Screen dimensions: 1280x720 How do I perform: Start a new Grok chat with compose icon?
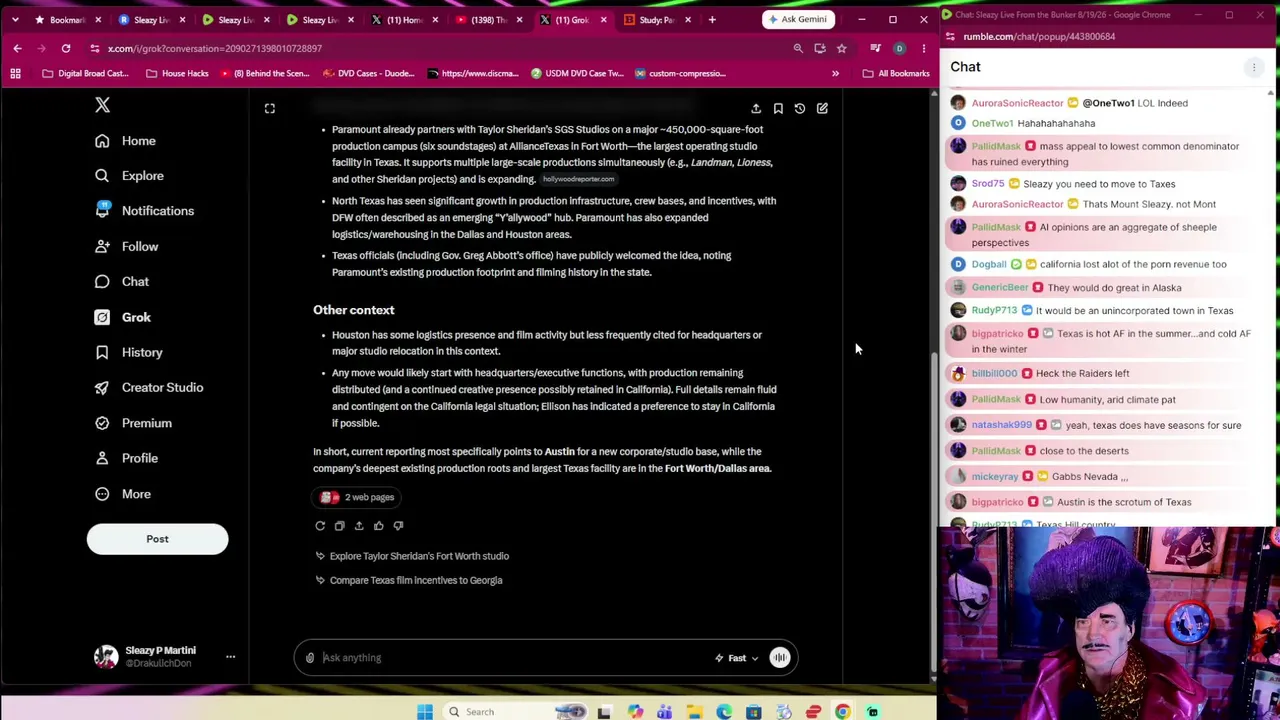(x=822, y=108)
